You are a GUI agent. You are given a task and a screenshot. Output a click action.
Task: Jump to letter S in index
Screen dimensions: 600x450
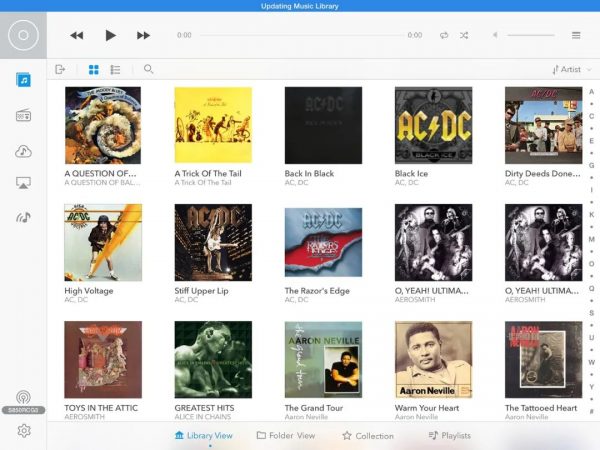point(592,313)
